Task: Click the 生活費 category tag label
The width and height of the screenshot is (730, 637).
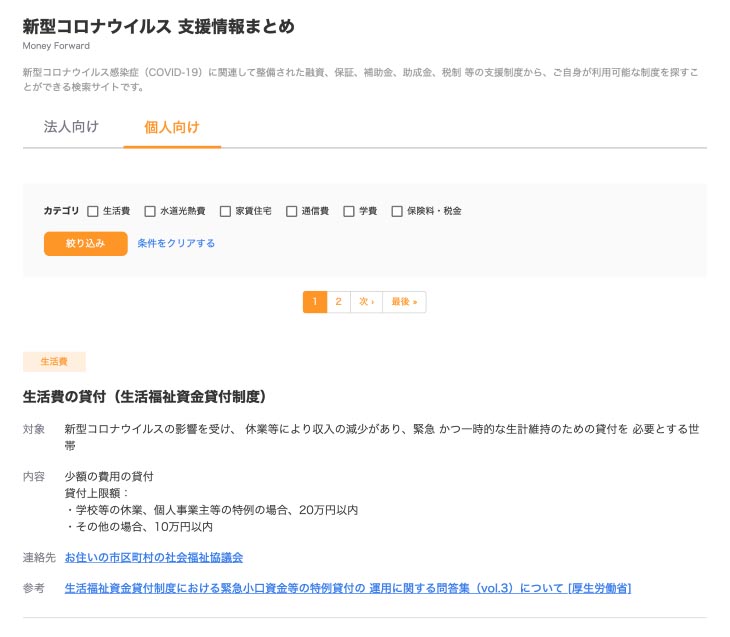Action: pos(54,362)
